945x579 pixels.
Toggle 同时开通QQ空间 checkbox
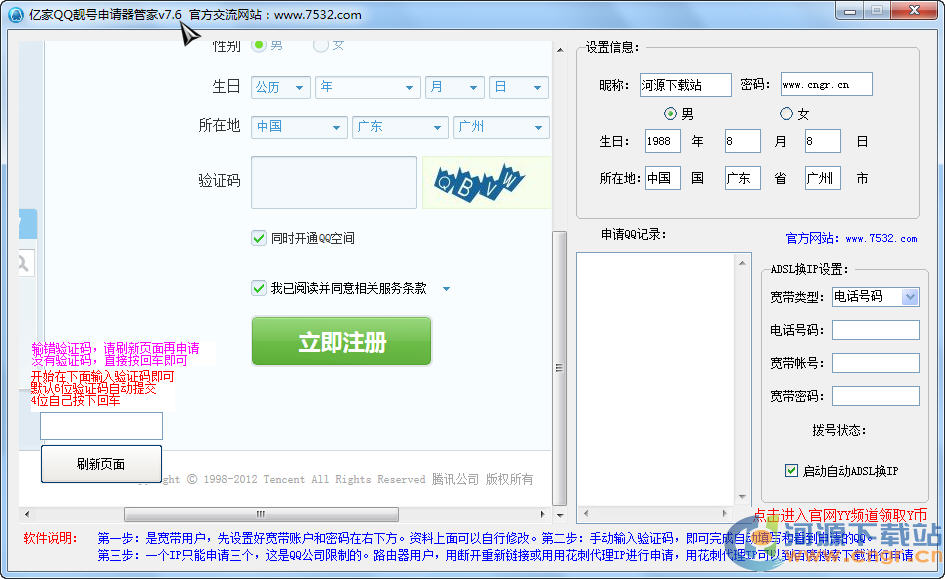(259, 238)
